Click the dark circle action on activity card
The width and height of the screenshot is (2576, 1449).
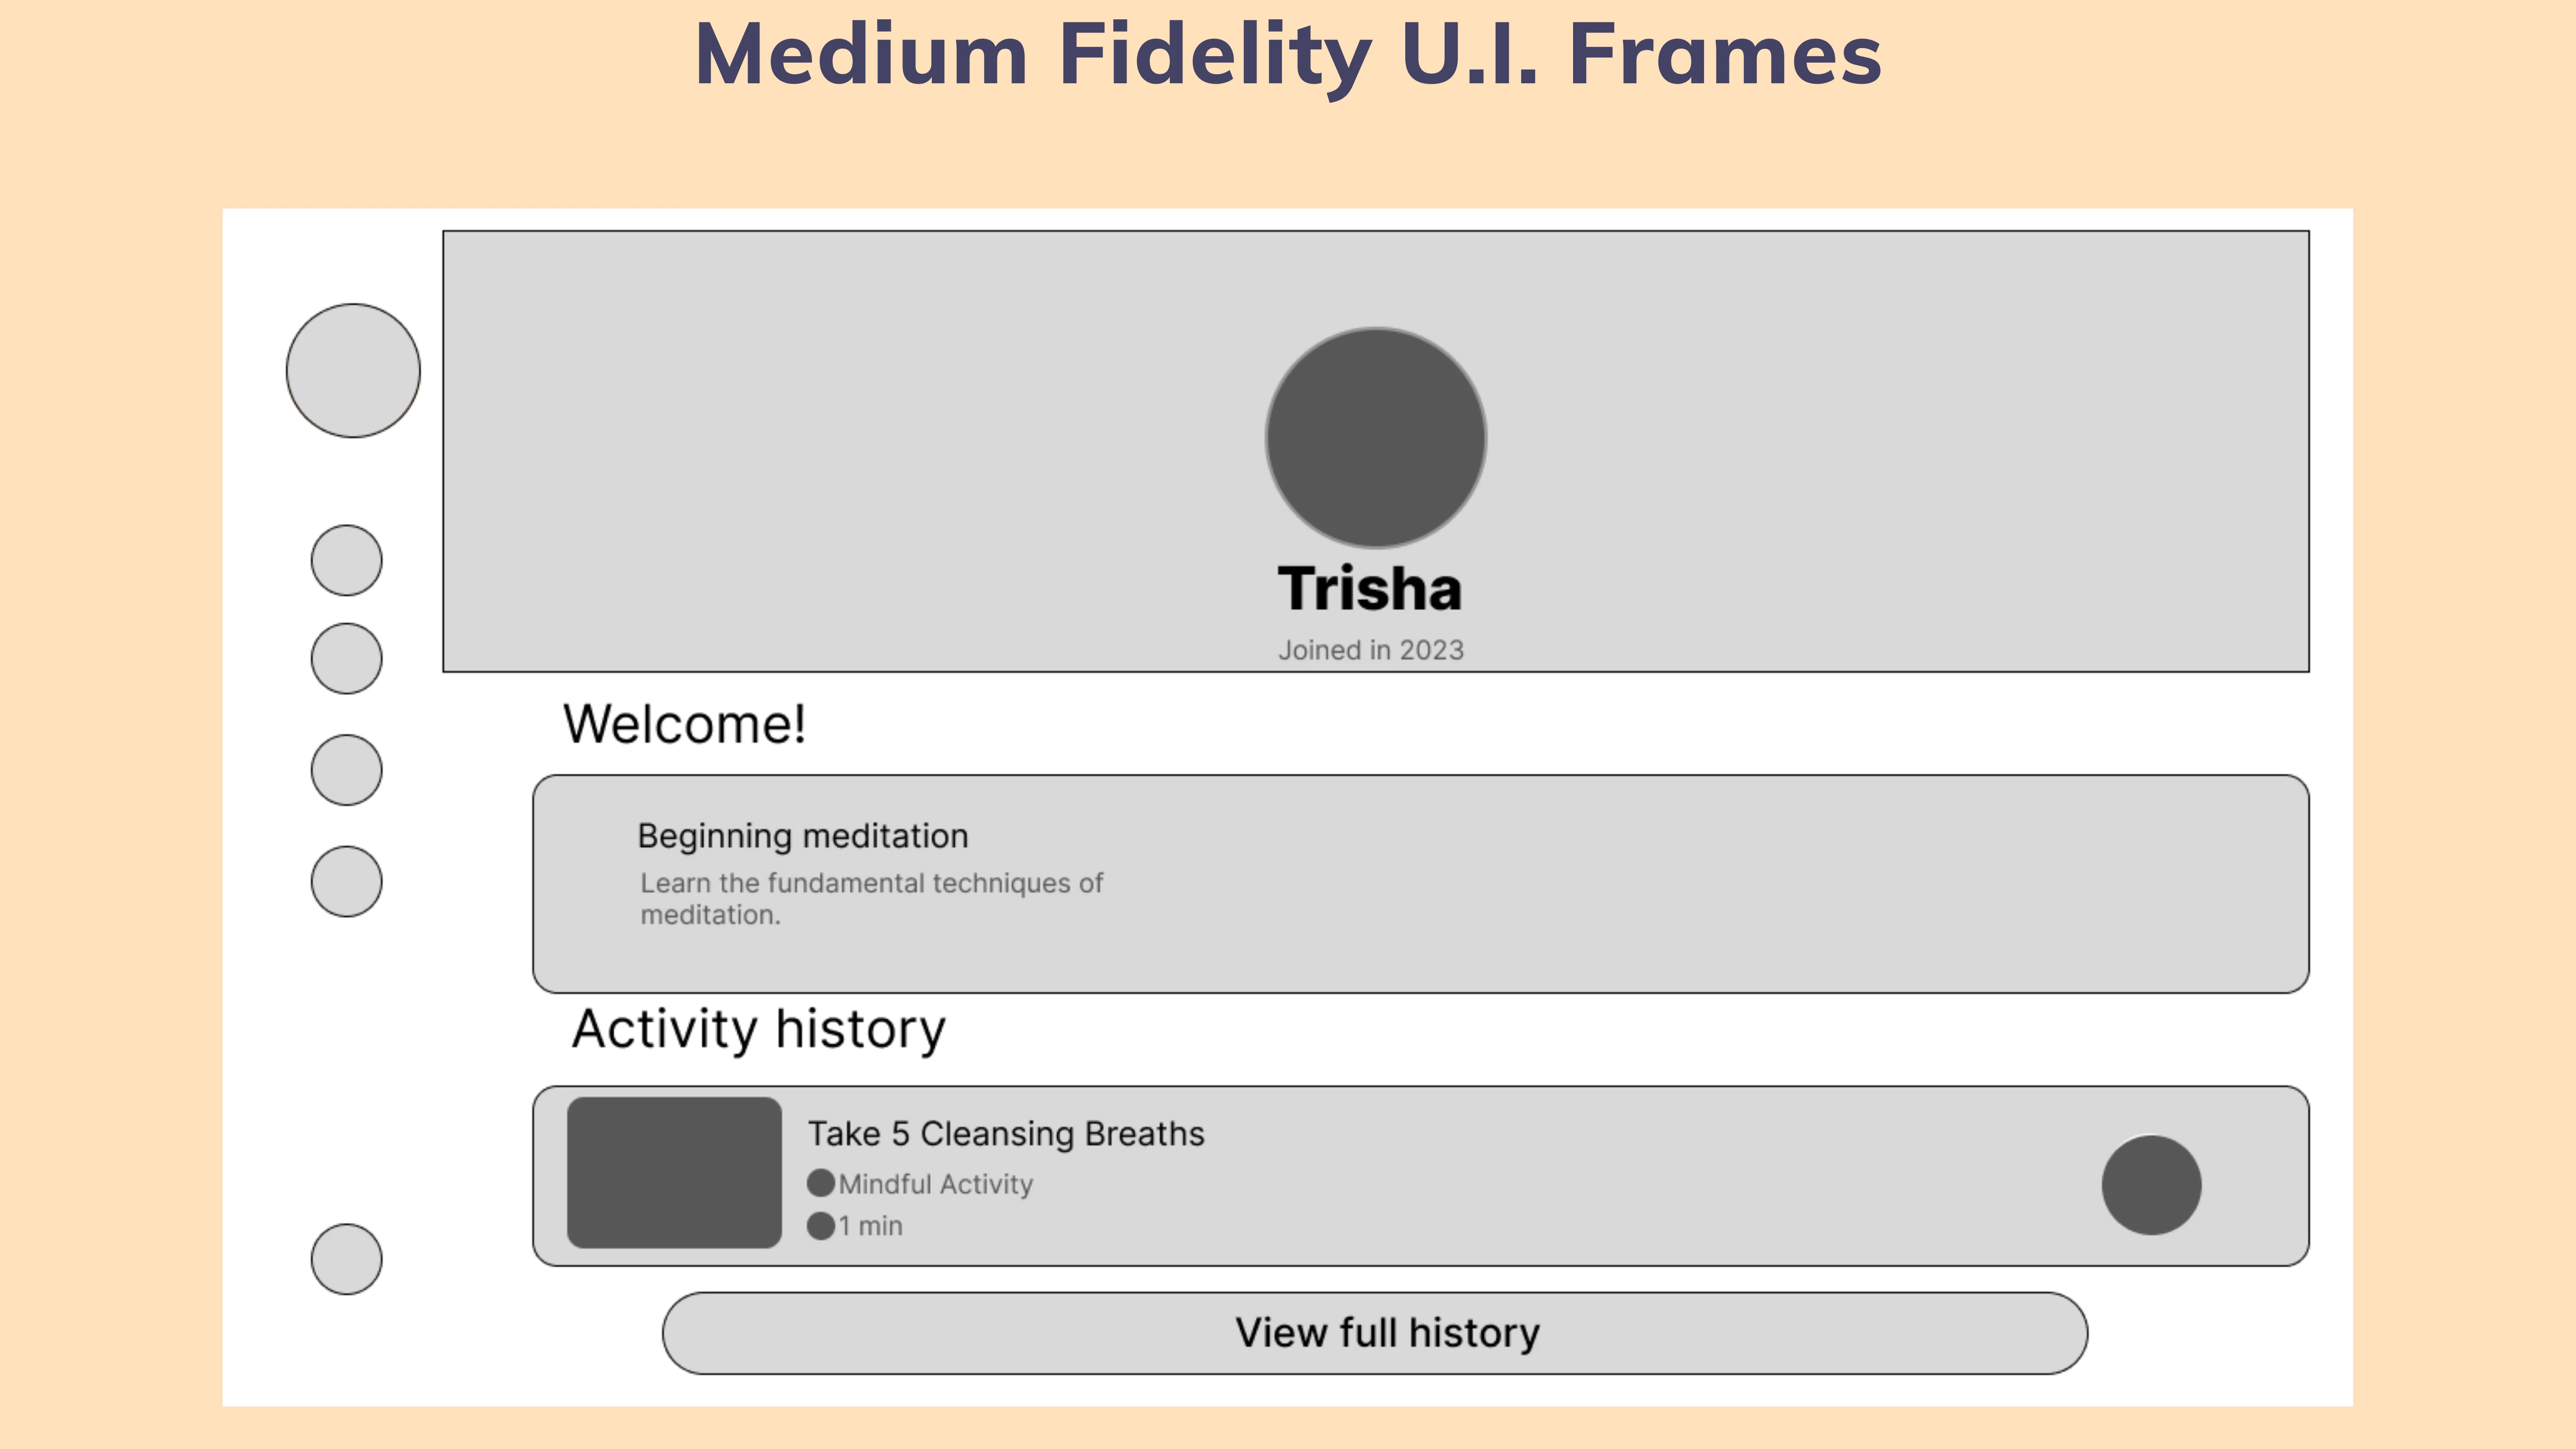pyautogui.click(x=2151, y=1185)
